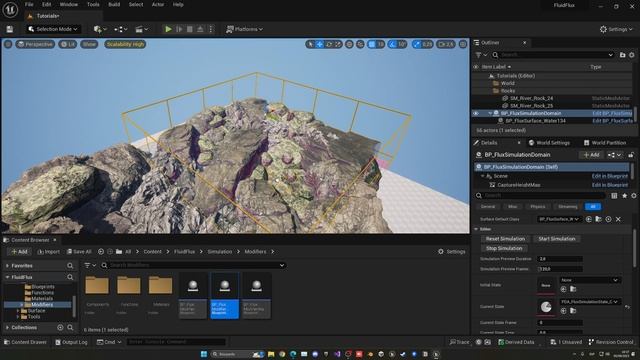Open the Selection Mode dropdown

[52, 29]
